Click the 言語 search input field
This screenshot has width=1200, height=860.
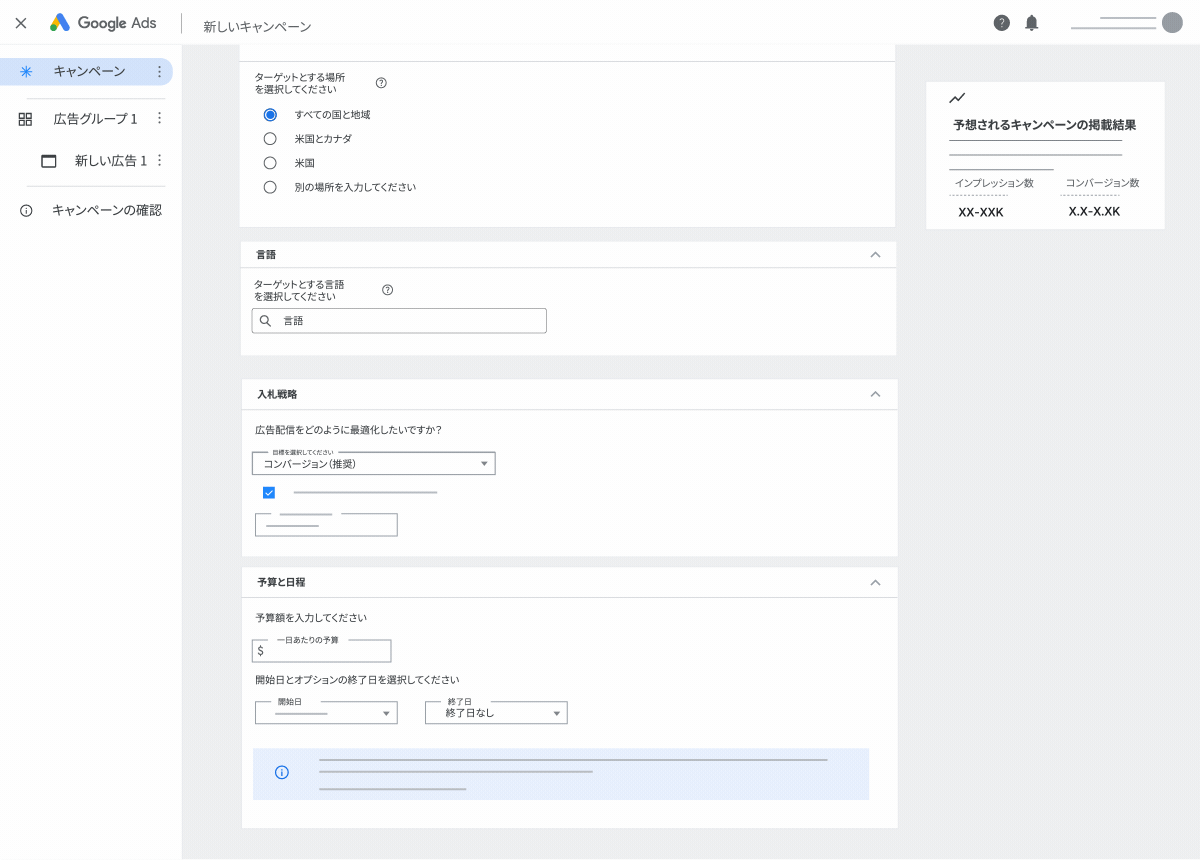[x=399, y=321]
